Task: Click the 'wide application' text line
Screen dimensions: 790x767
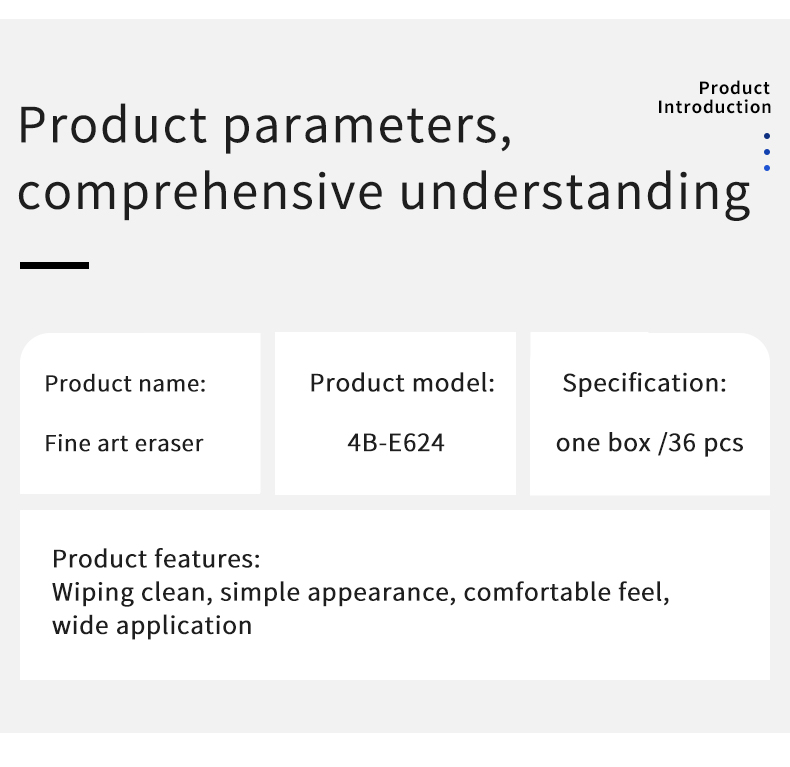Action: point(152,625)
